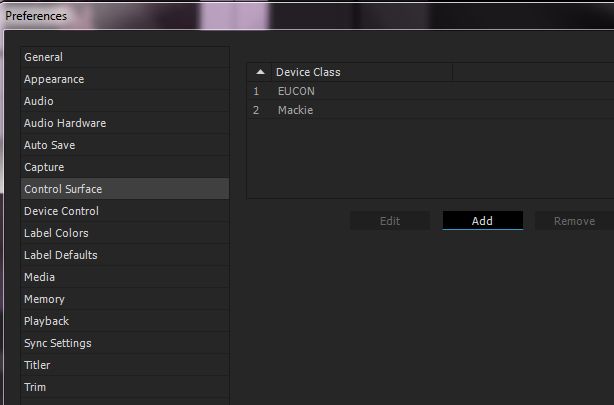Switch to Playback settings

pyautogui.click(x=47, y=321)
